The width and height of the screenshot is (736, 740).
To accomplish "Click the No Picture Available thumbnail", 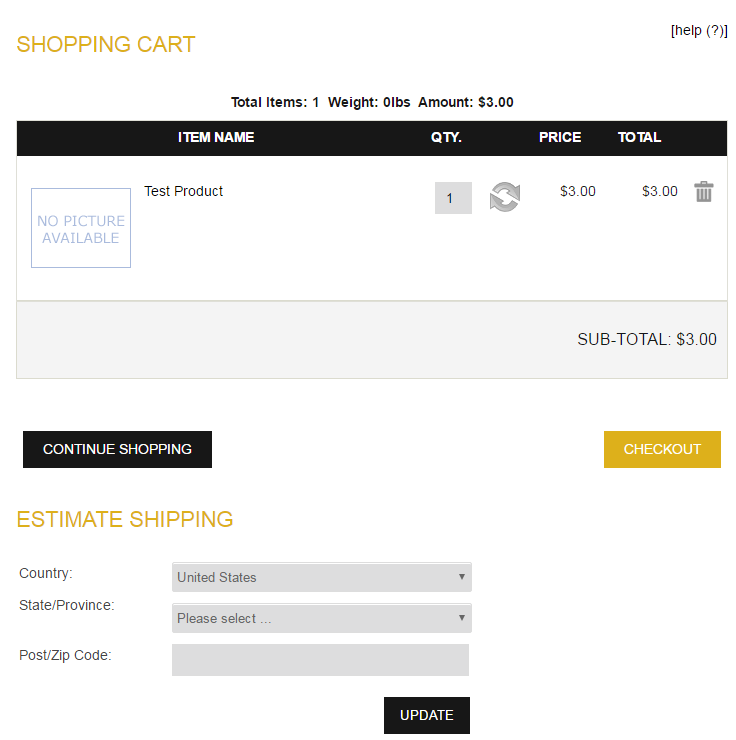I will pos(81,228).
